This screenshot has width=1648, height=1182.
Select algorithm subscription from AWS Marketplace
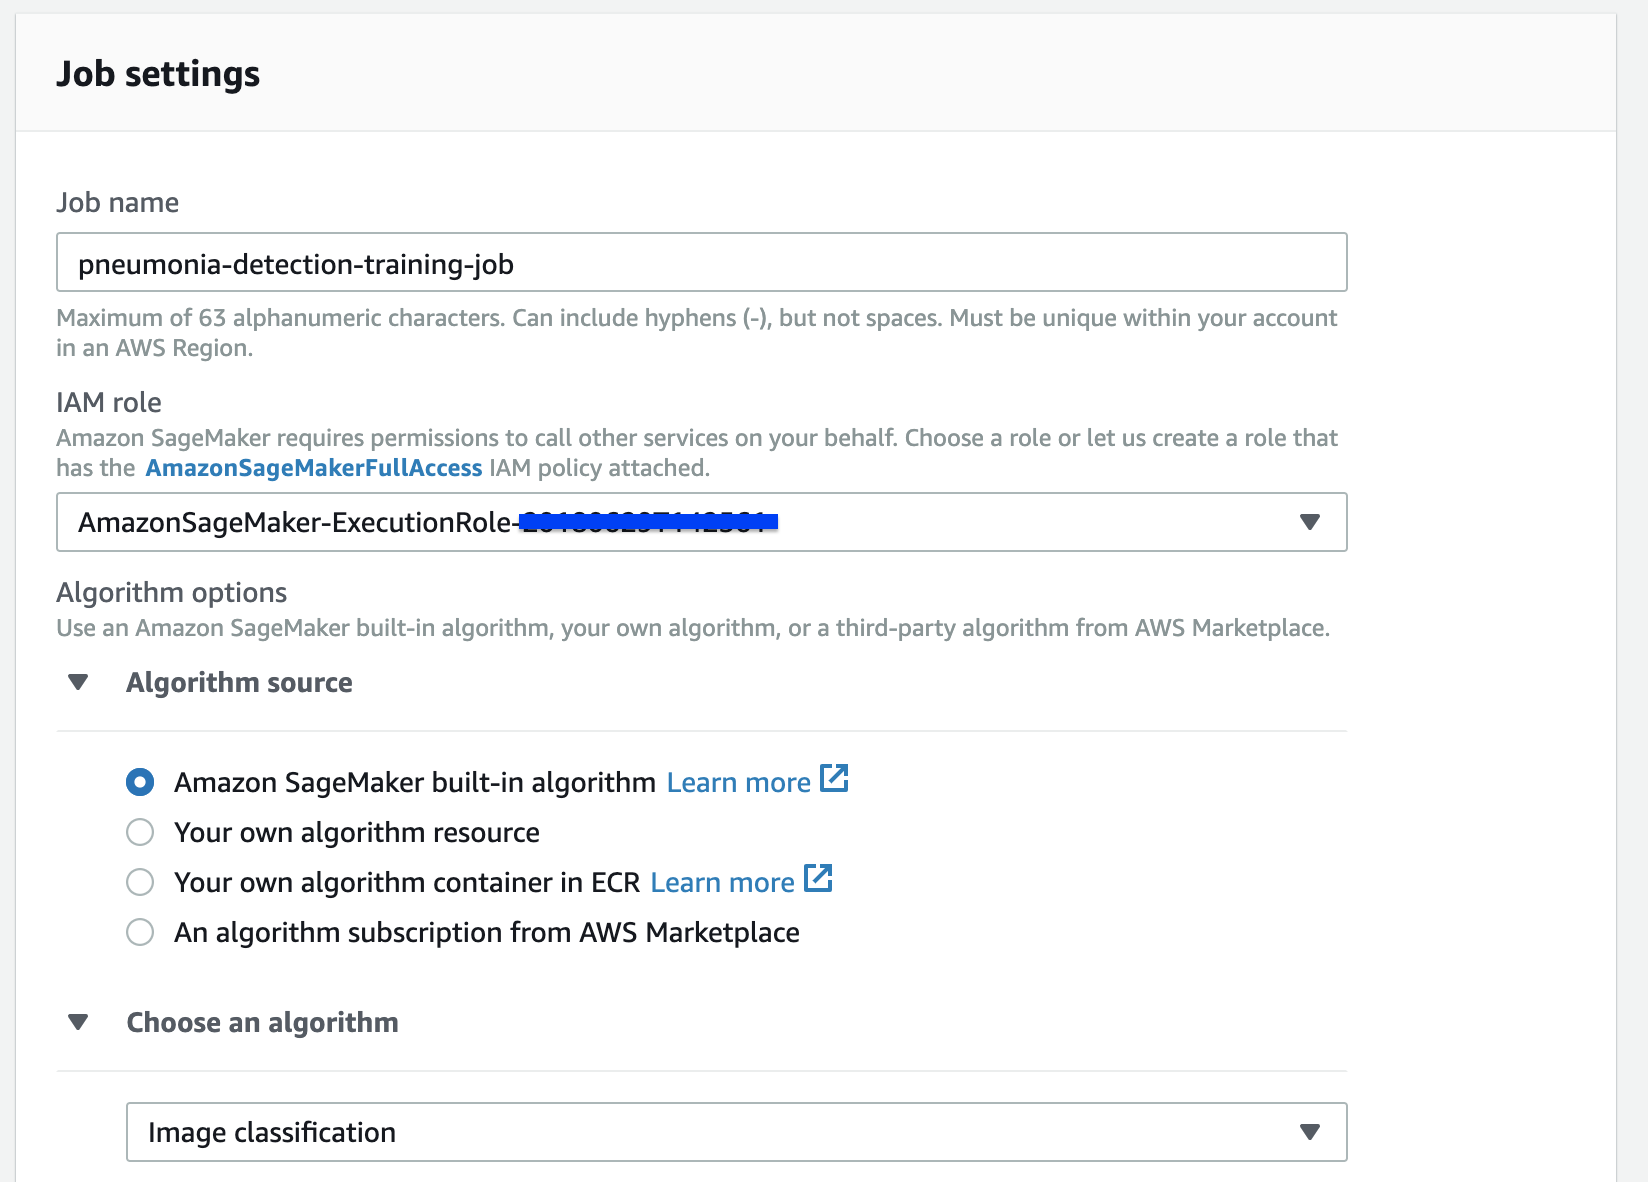click(140, 932)
